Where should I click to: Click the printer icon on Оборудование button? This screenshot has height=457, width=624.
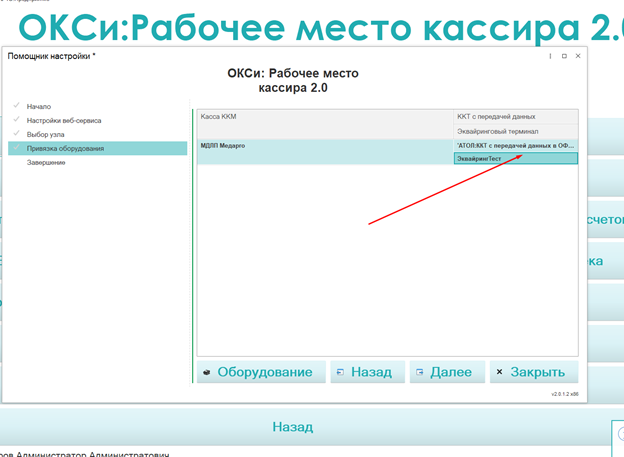coord(207,372)
